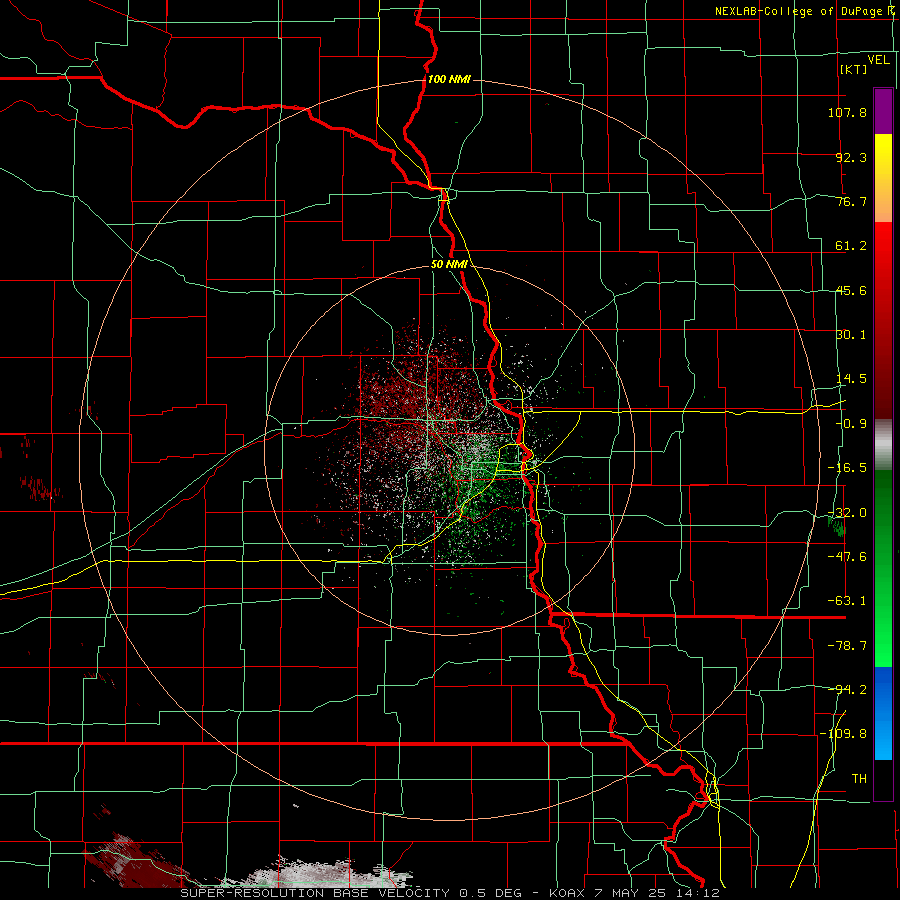Select the -16.5 velocity scale value

click(847, 468)
